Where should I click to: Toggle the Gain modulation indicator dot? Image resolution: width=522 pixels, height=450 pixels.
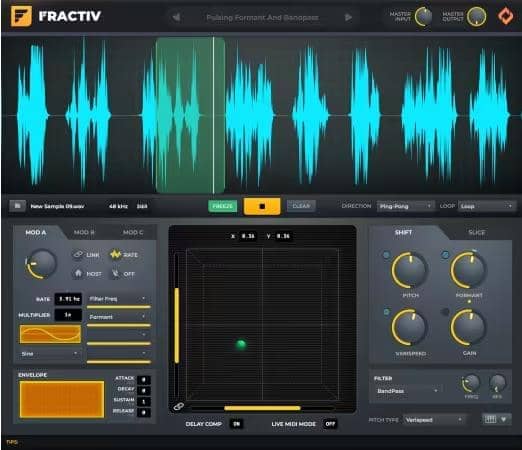tap(445, 312)
